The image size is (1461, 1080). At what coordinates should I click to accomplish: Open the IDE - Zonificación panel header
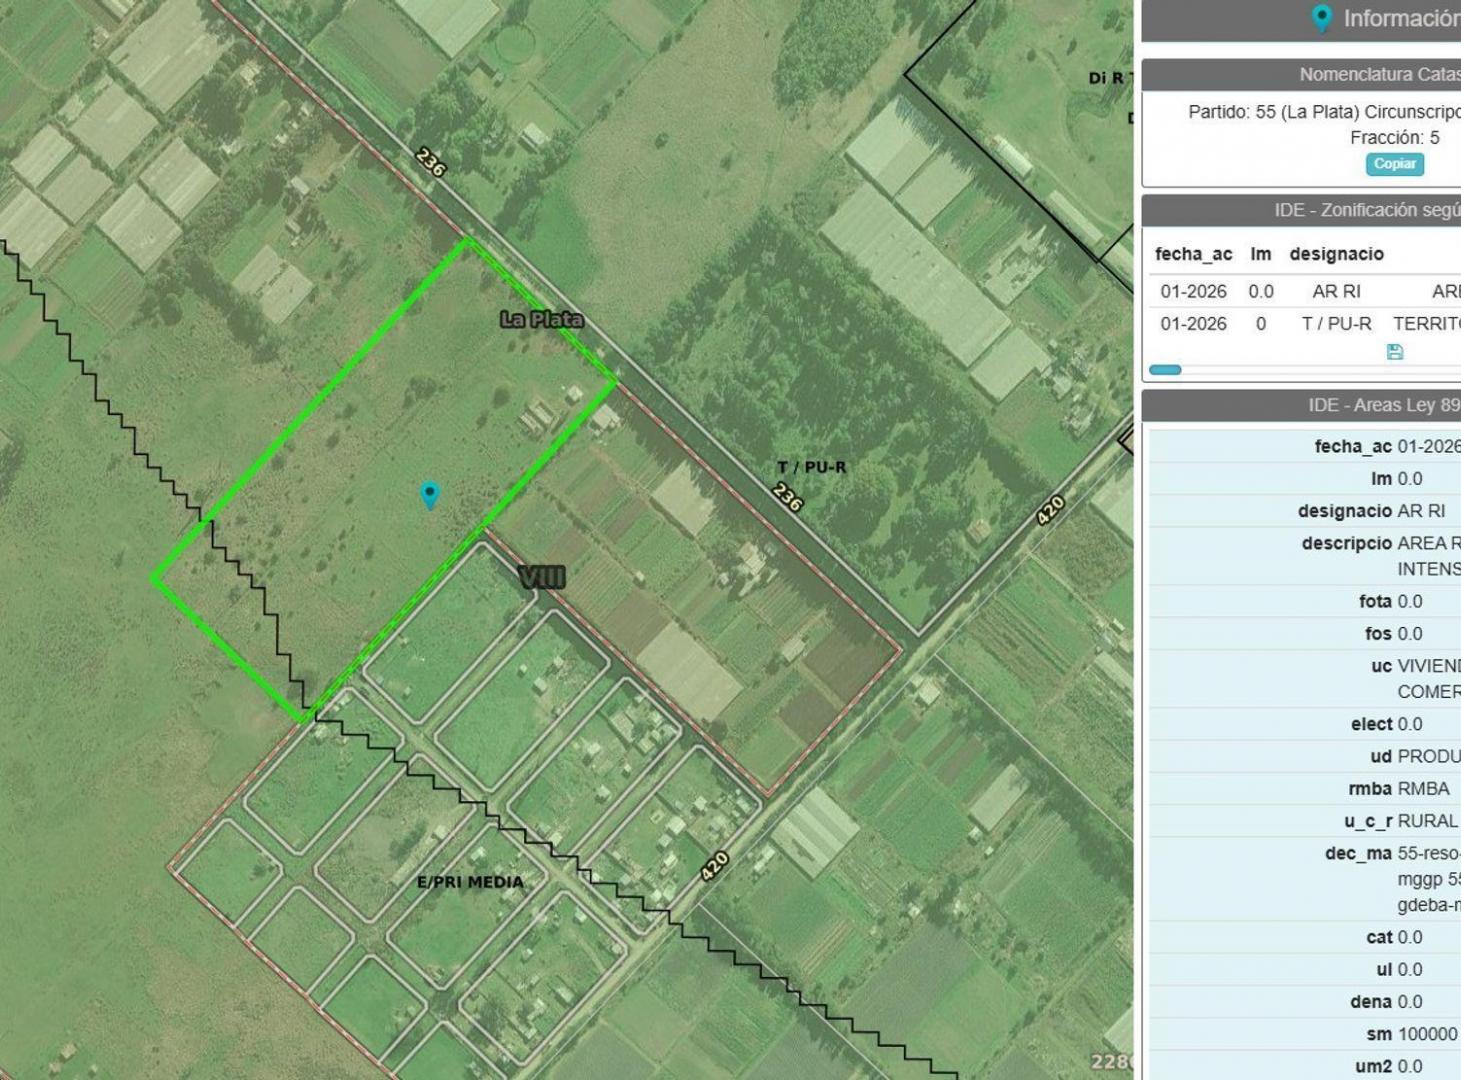(x=1302, y=210)
